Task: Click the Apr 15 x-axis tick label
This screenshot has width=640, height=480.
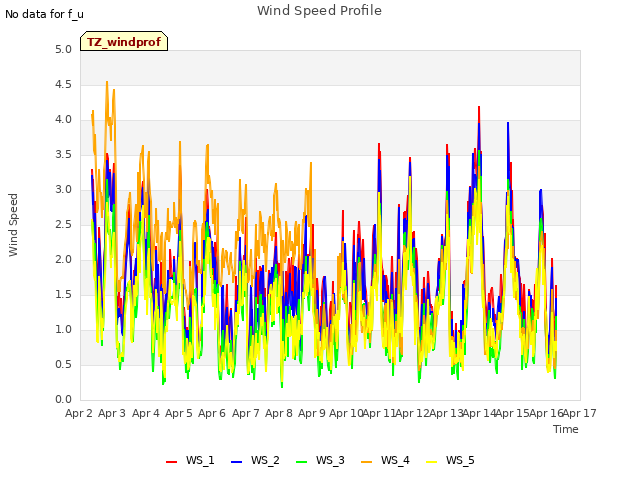Action: (x=512, y=413)
